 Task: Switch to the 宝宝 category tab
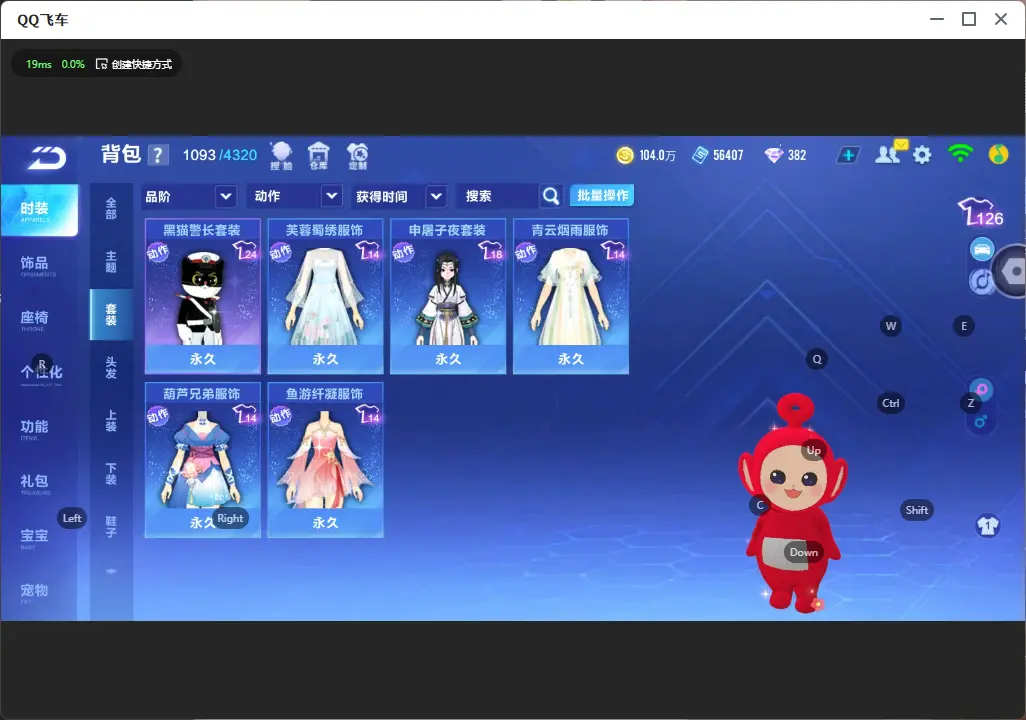38,537
